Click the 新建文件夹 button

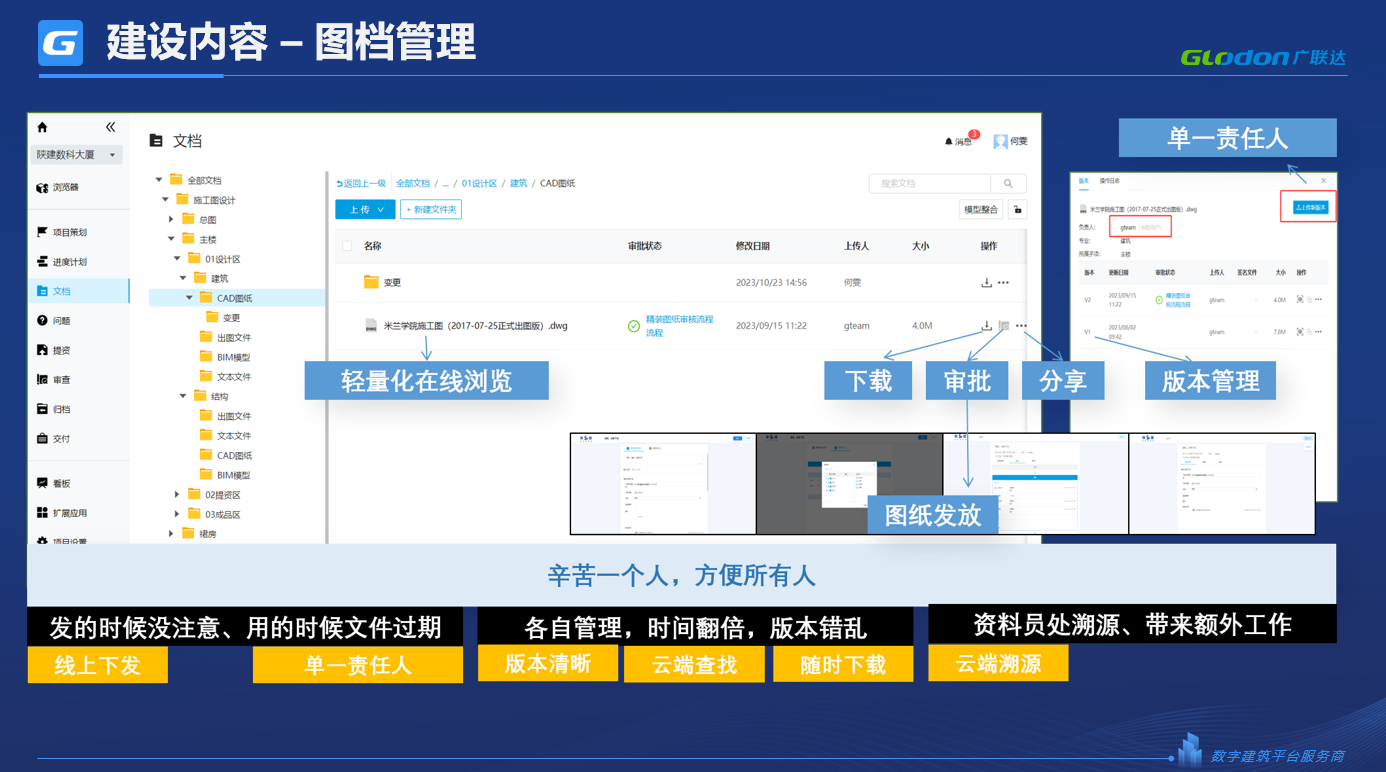coord(431,210)
